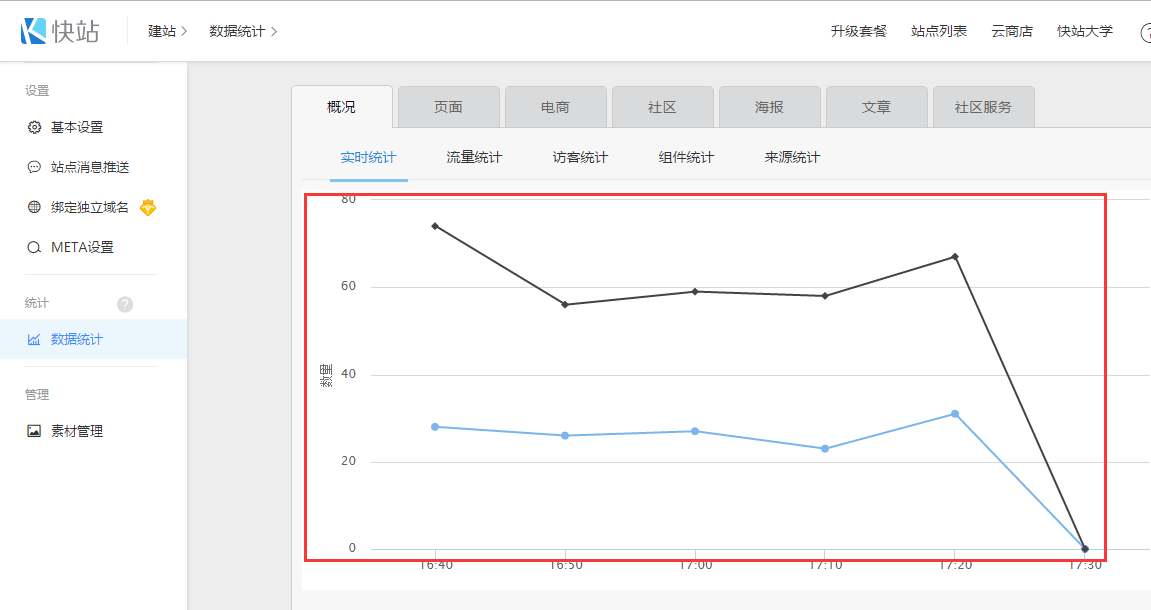1151x610 pixels.
Task: Click the gear icon beside 基本设置
Action: pos(34,127)
